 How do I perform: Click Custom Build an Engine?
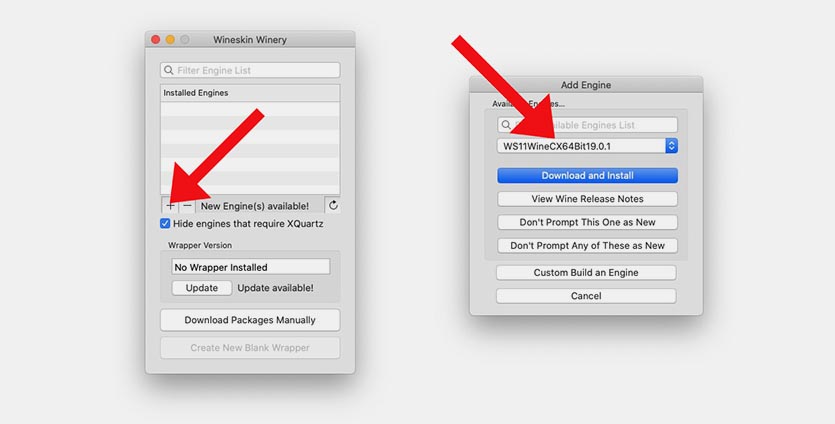586,272
